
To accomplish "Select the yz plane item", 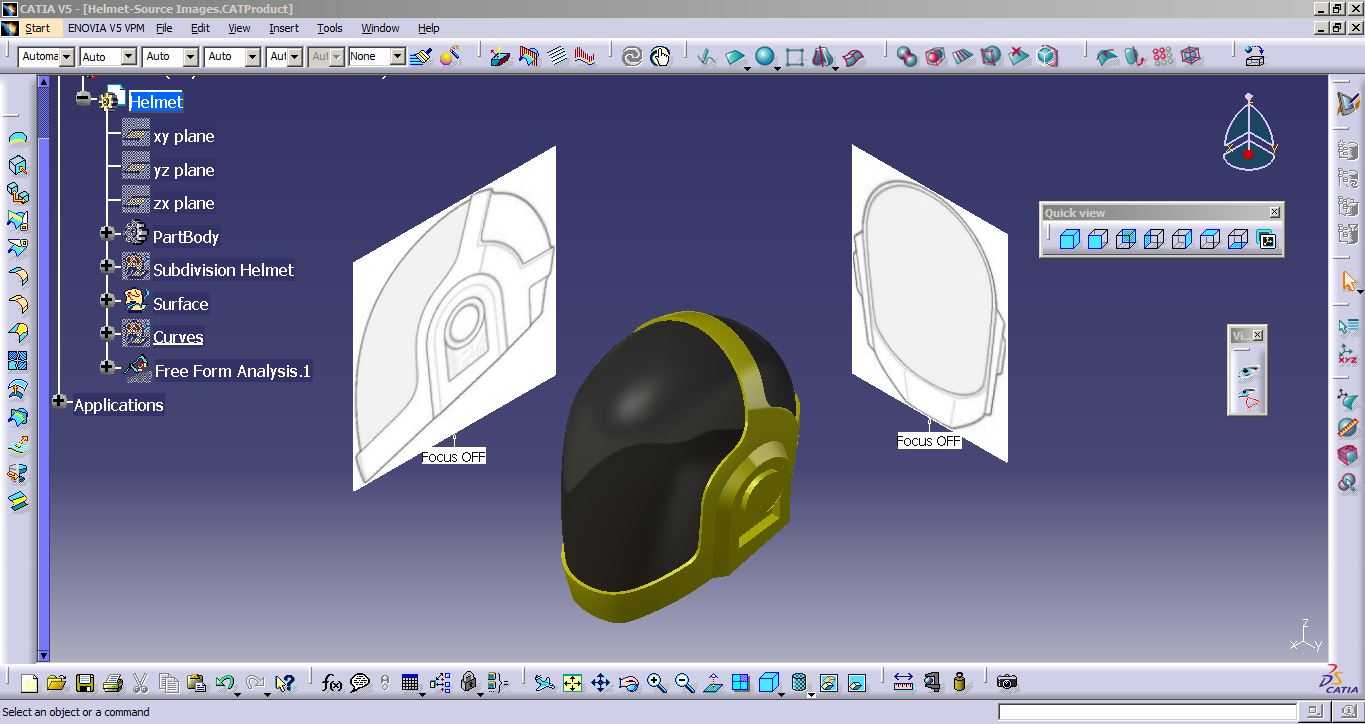I will coord(184,170).
